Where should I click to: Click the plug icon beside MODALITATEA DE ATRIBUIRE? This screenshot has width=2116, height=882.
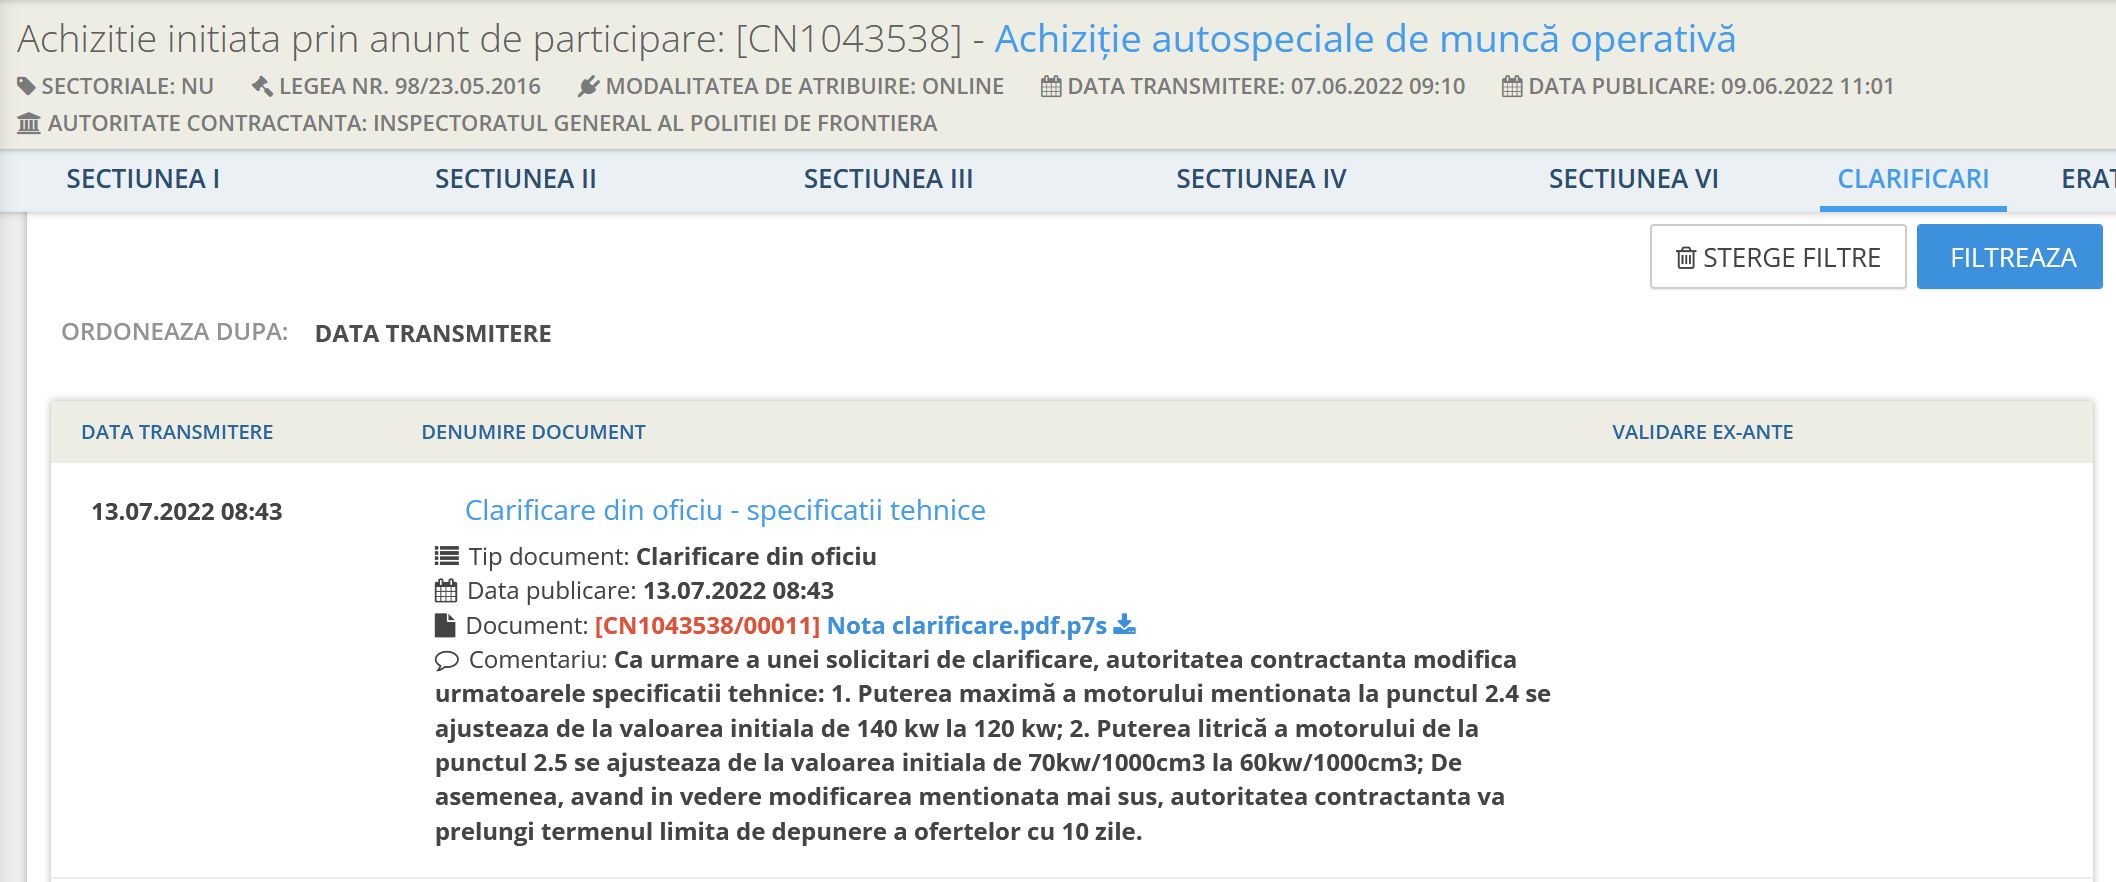click(589, 87)
